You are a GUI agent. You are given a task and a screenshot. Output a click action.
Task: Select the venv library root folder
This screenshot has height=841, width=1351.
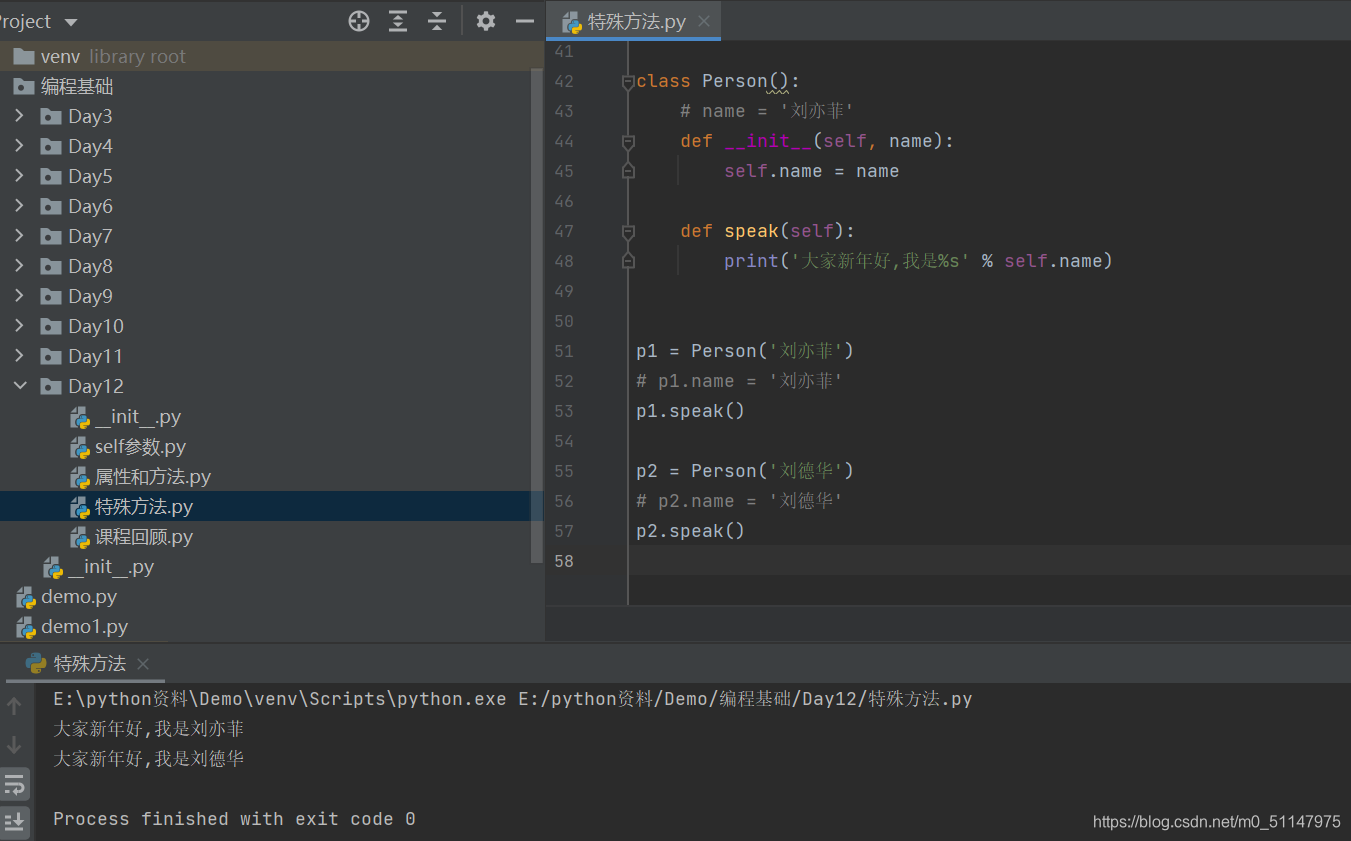[272, 57]
